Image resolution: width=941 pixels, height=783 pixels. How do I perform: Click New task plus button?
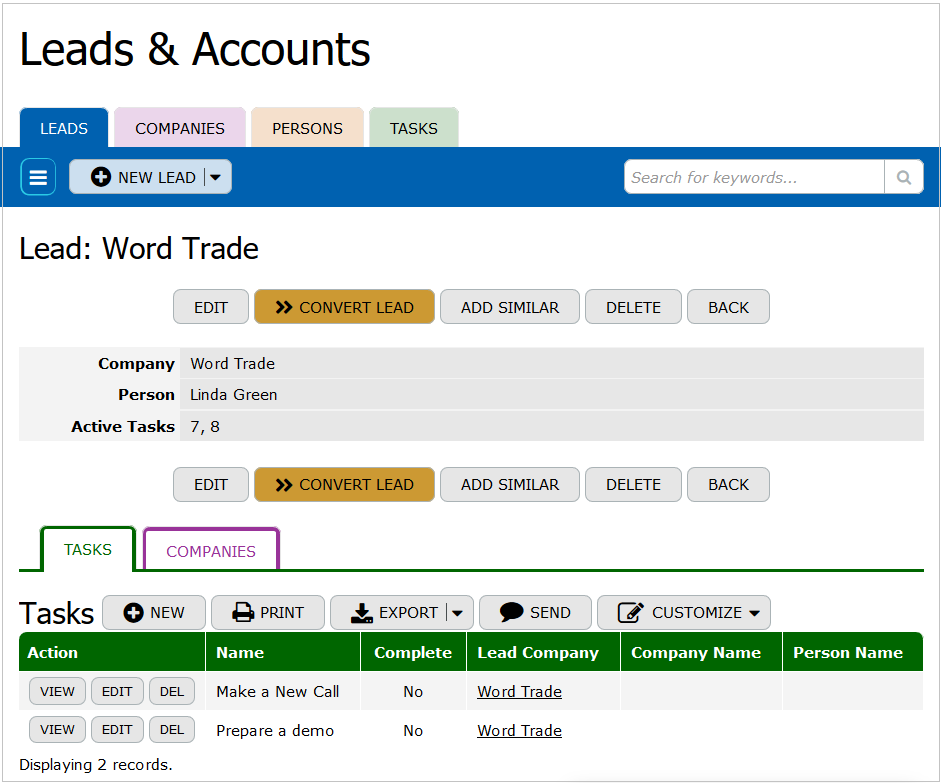pos(154,613)
